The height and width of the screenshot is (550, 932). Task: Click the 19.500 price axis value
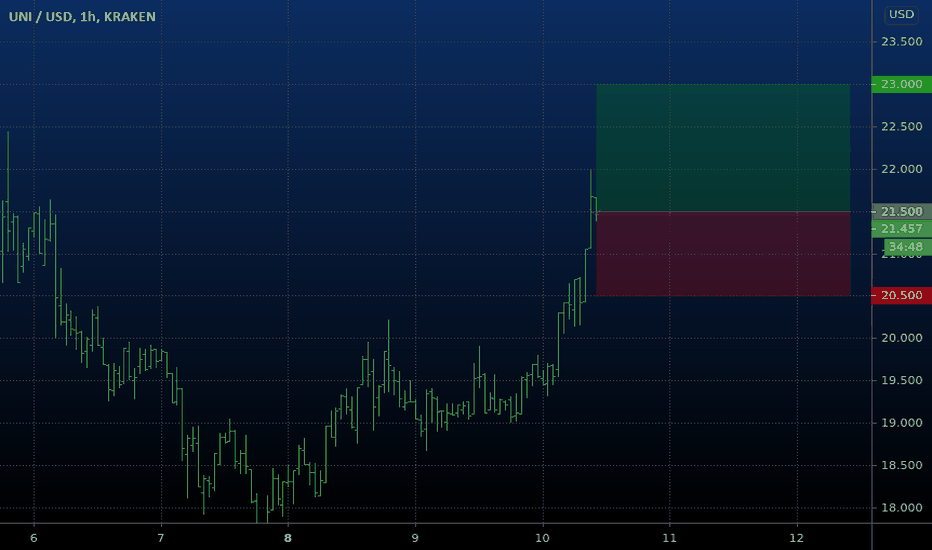(x=902, y=381)
